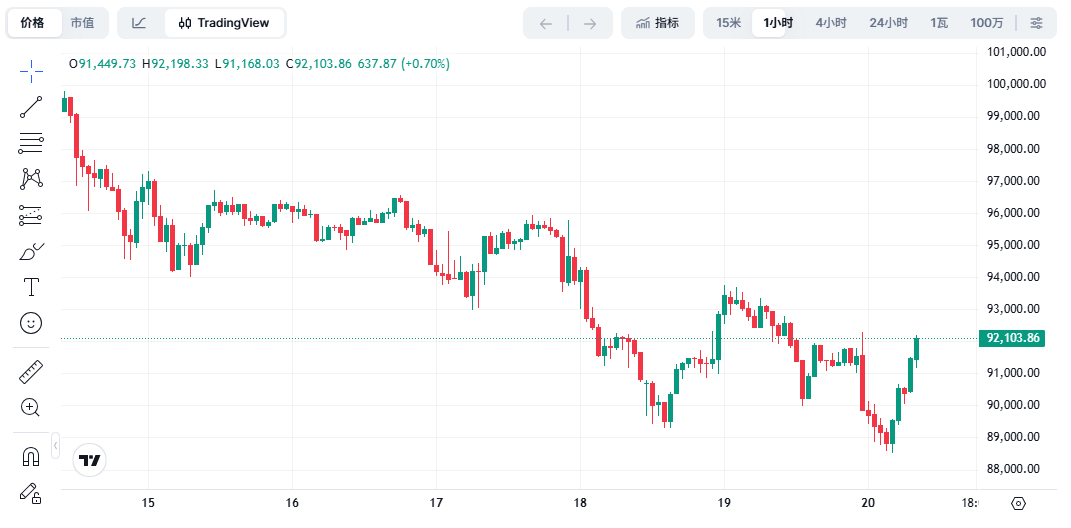Activate the zoom in tool
The width and height of the screenshot is (1071, 528).
click(x=31, y=407)
